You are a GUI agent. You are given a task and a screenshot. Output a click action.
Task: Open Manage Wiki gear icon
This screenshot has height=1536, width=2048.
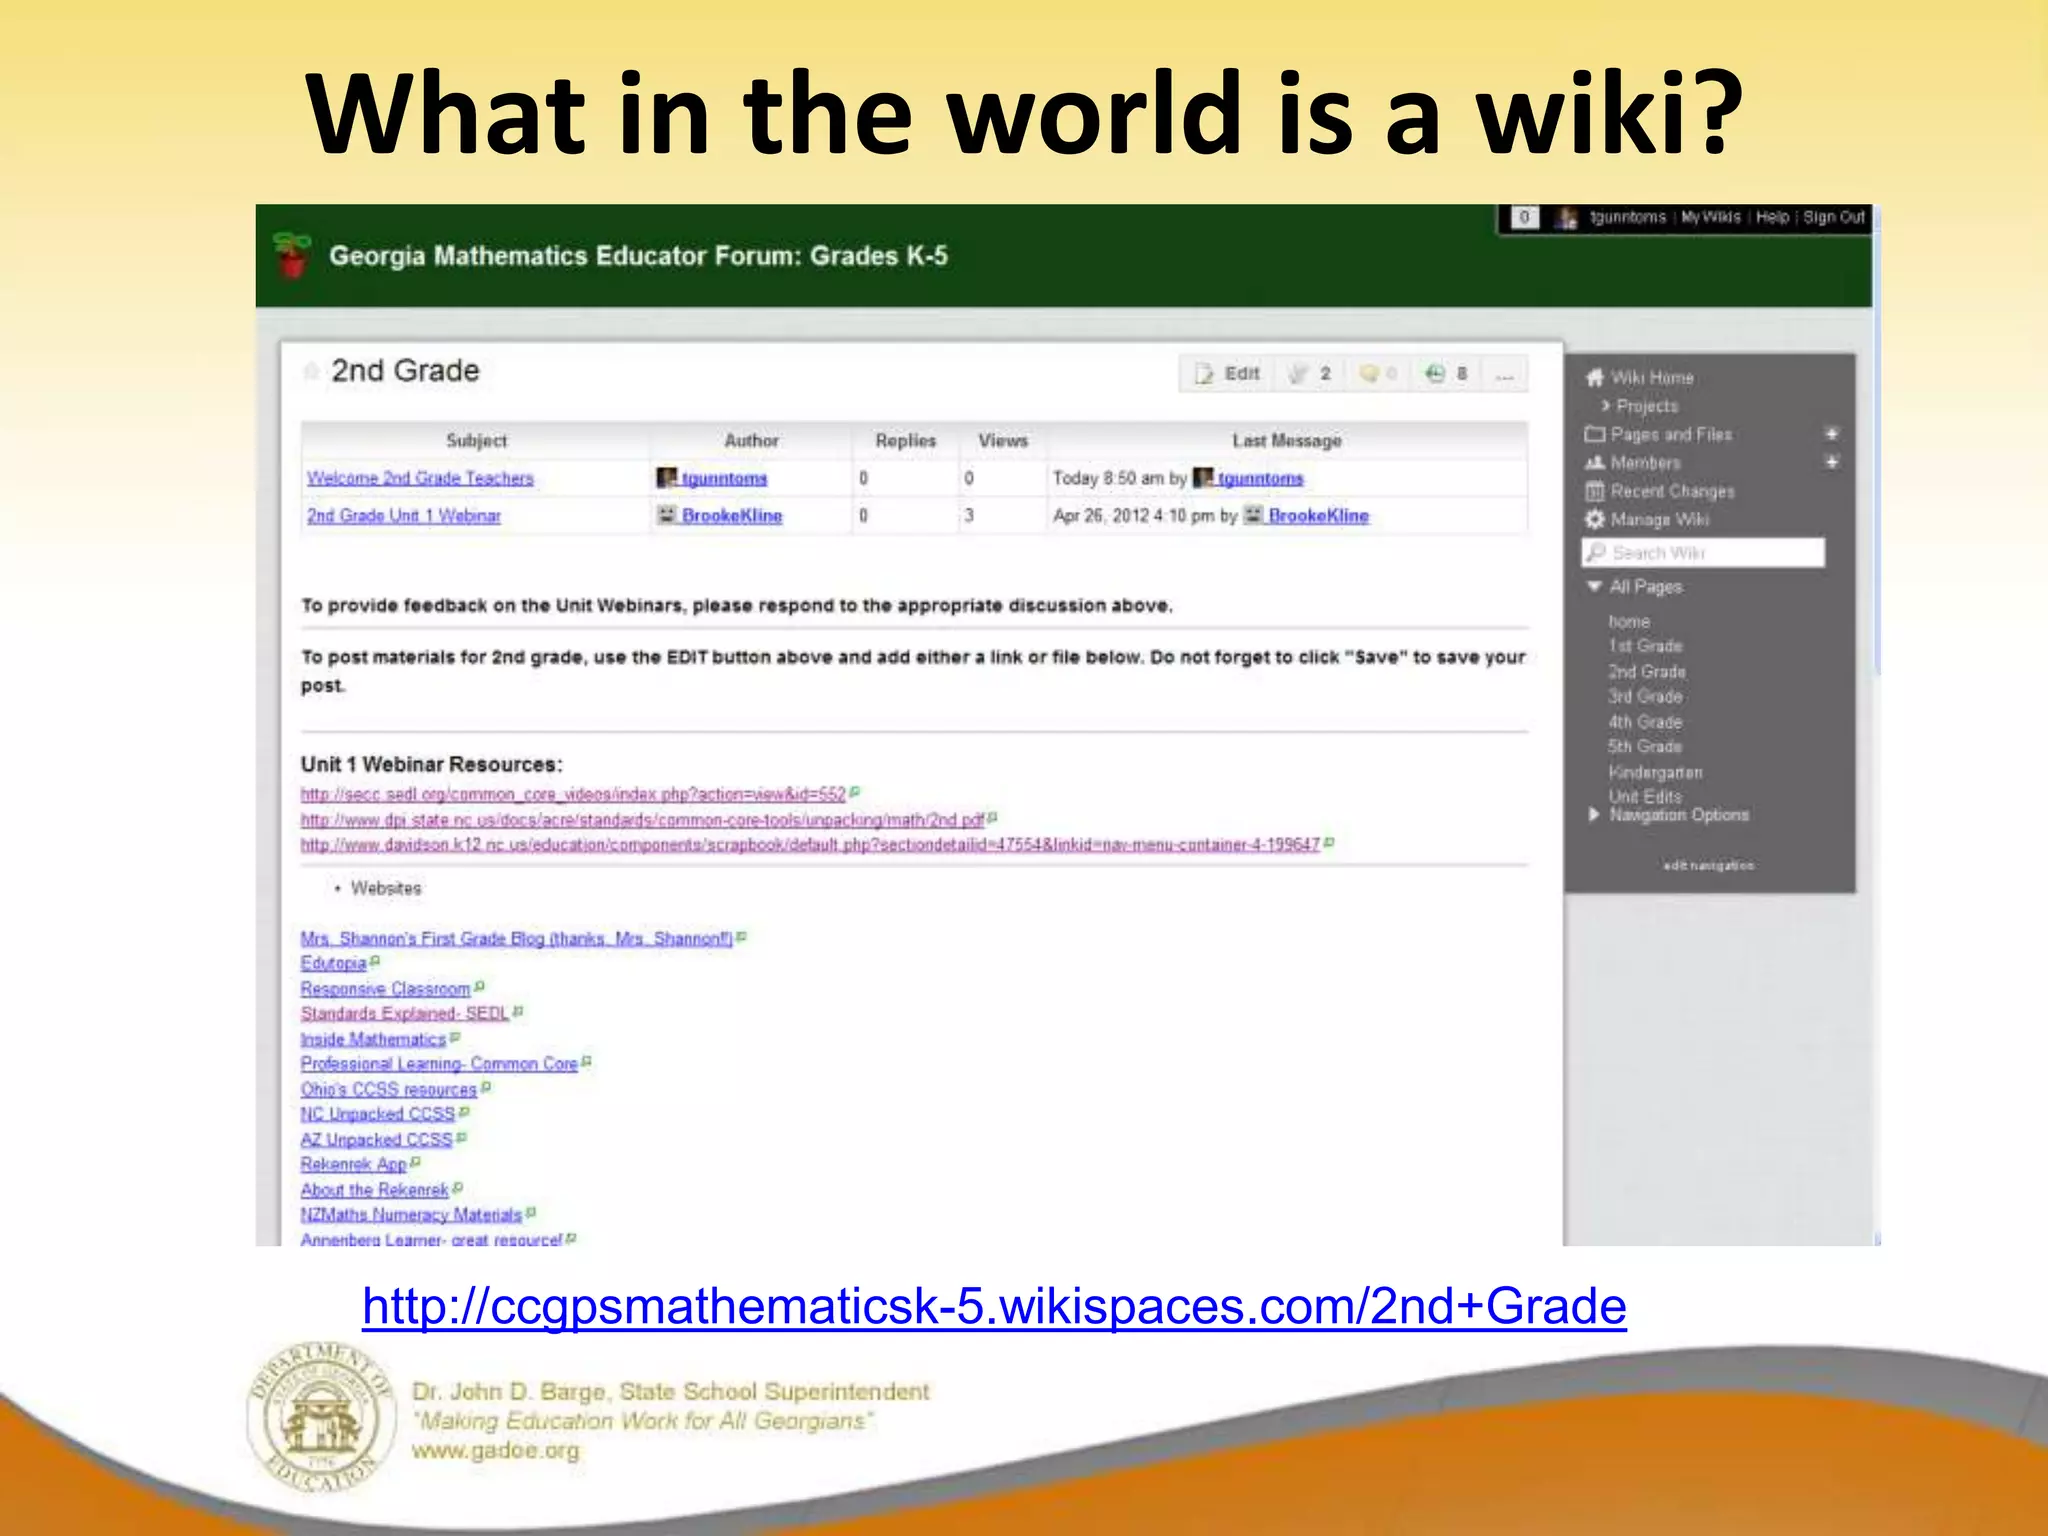(x=1595, y=519)
